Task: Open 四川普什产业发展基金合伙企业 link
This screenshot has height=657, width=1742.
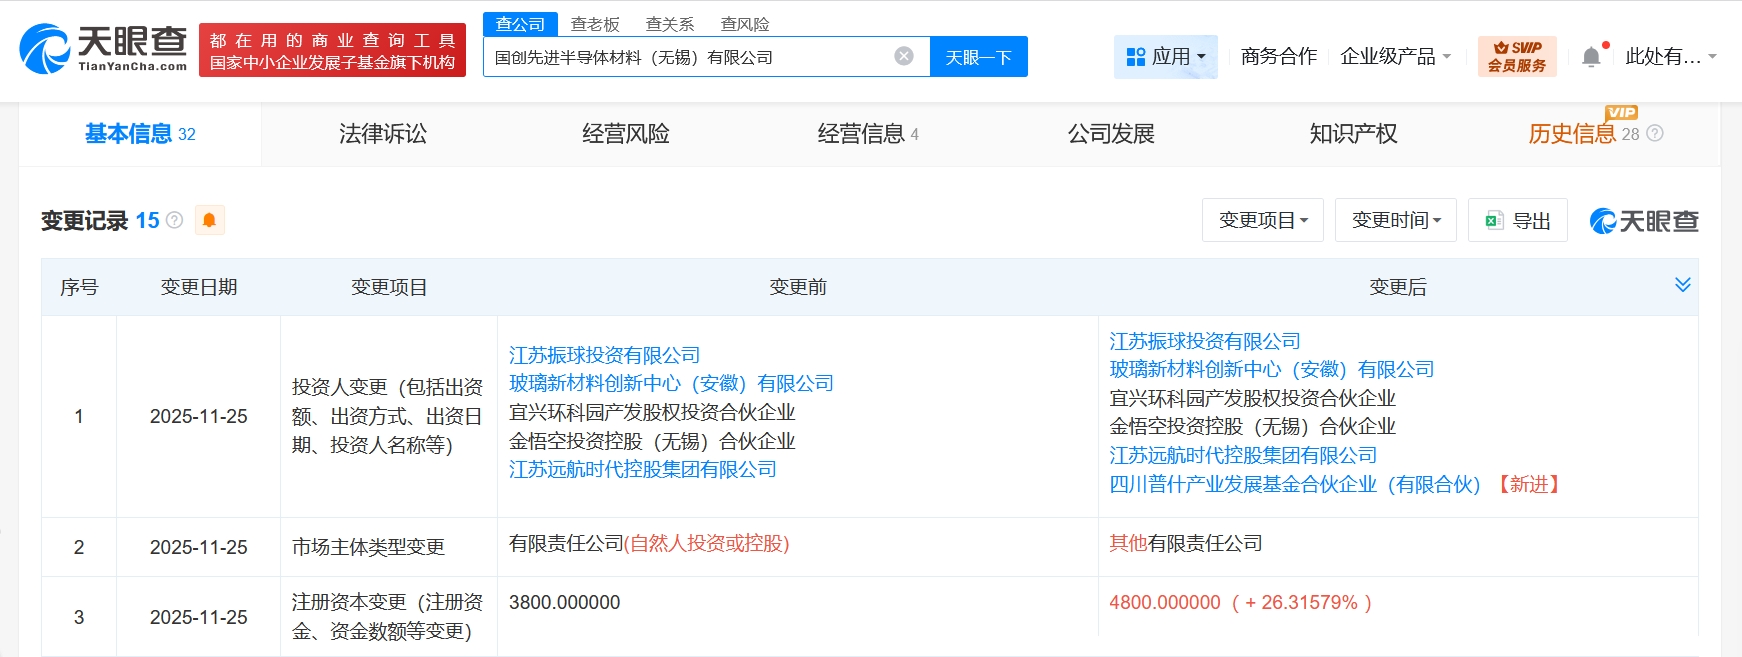Action: [x=1294, y=485]
